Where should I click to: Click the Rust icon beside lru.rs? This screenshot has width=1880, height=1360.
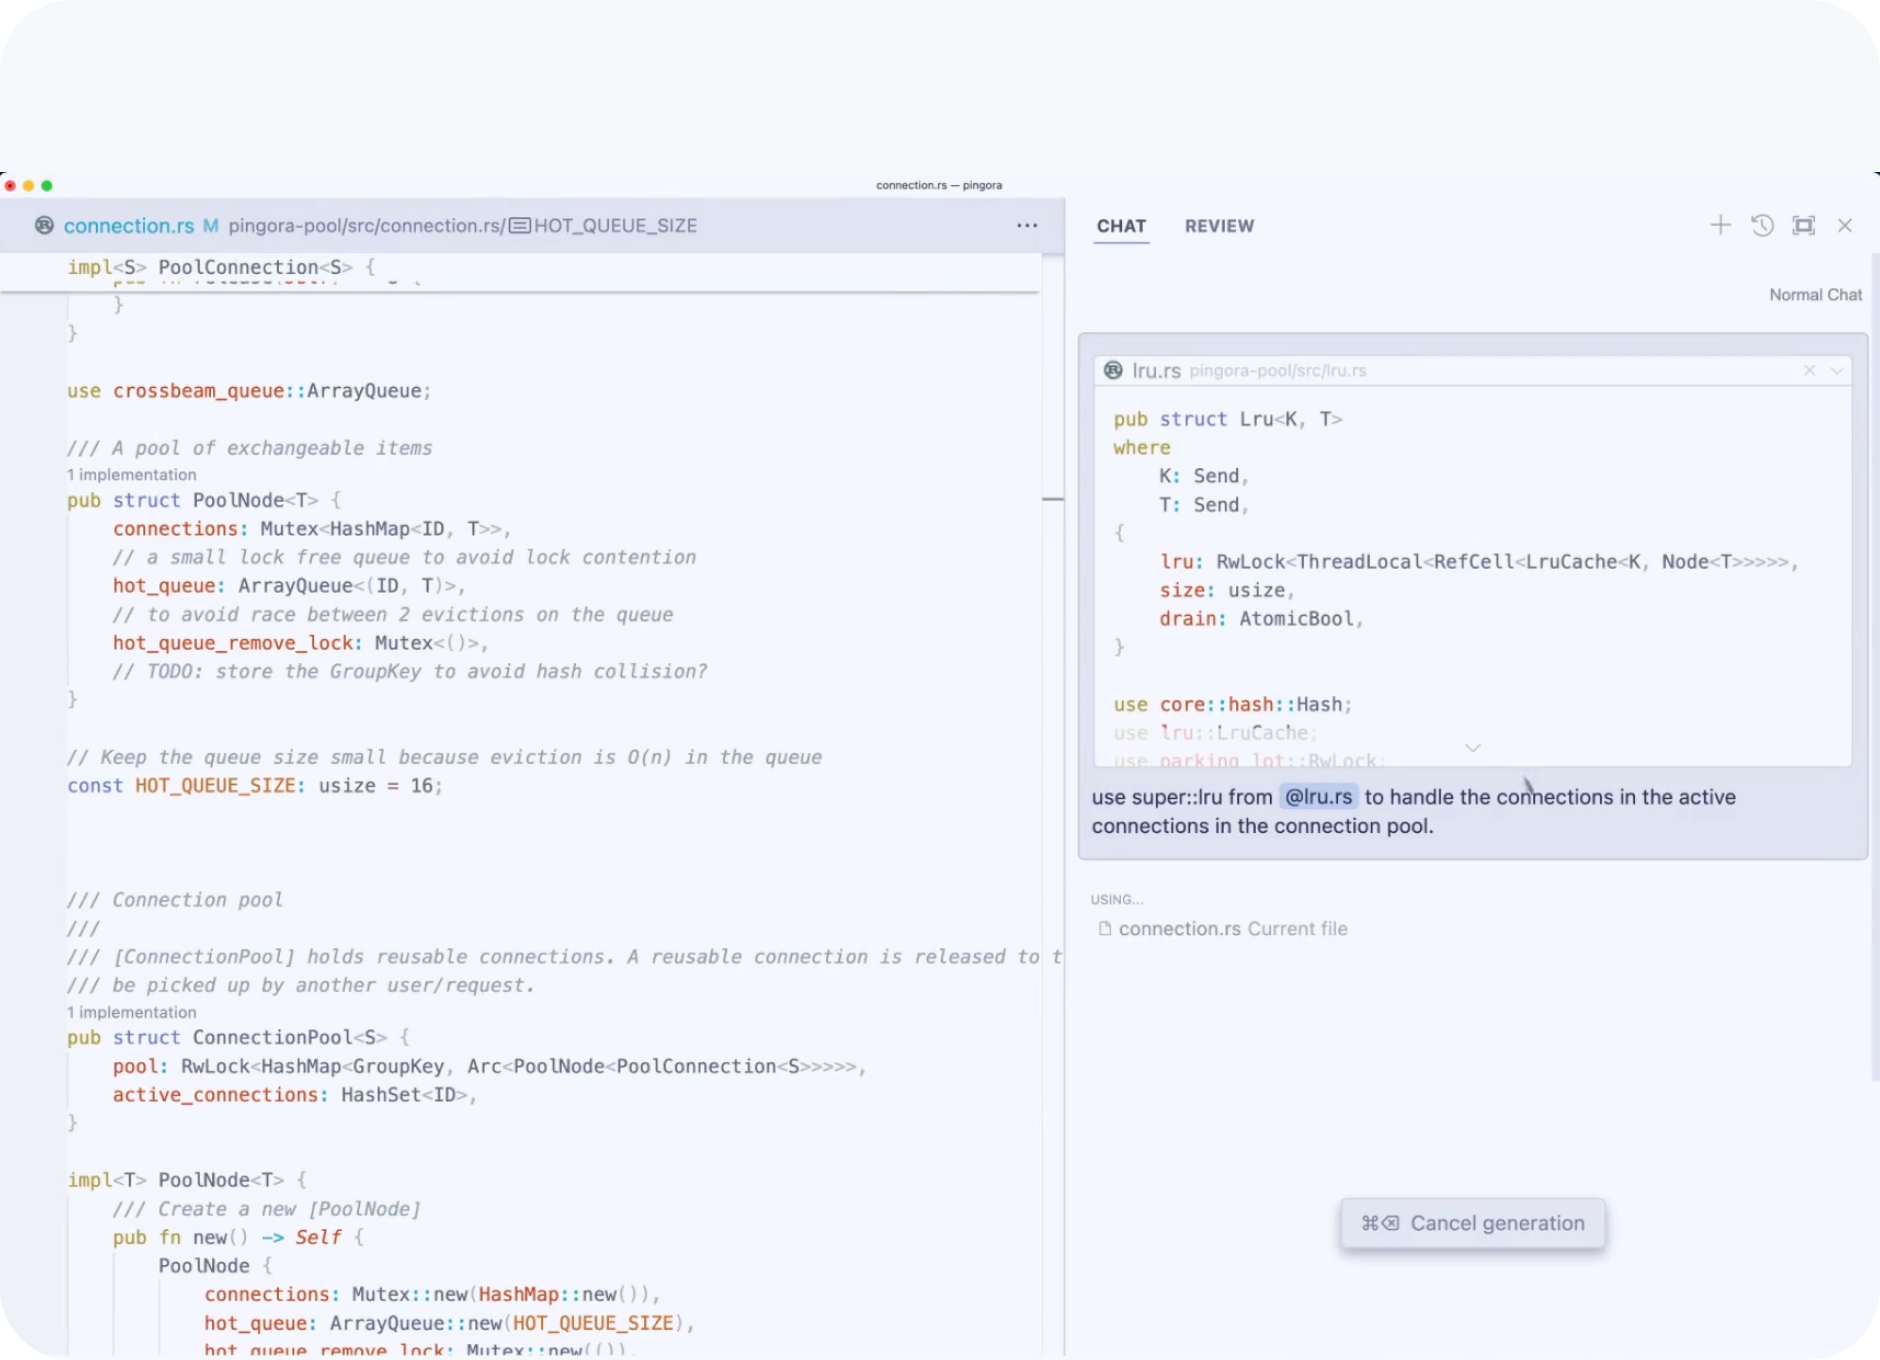tap(1113, 371)
